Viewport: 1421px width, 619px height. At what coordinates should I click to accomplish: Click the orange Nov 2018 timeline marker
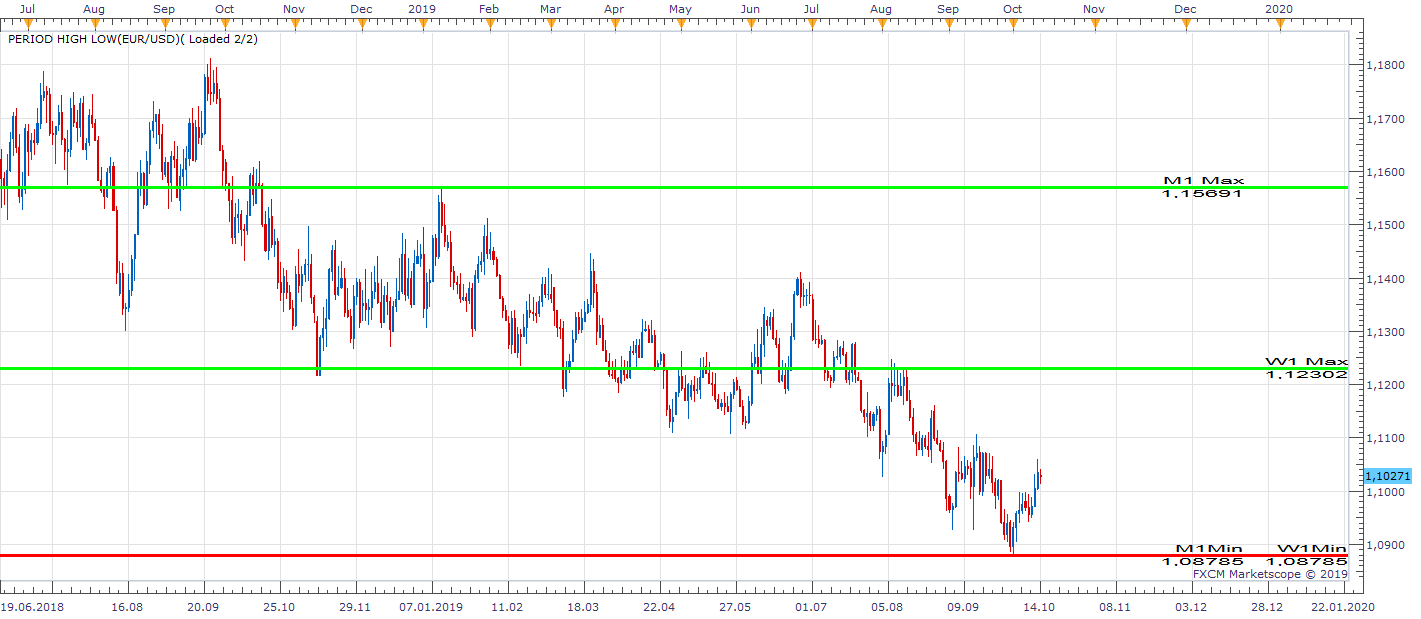click(293, 24)
